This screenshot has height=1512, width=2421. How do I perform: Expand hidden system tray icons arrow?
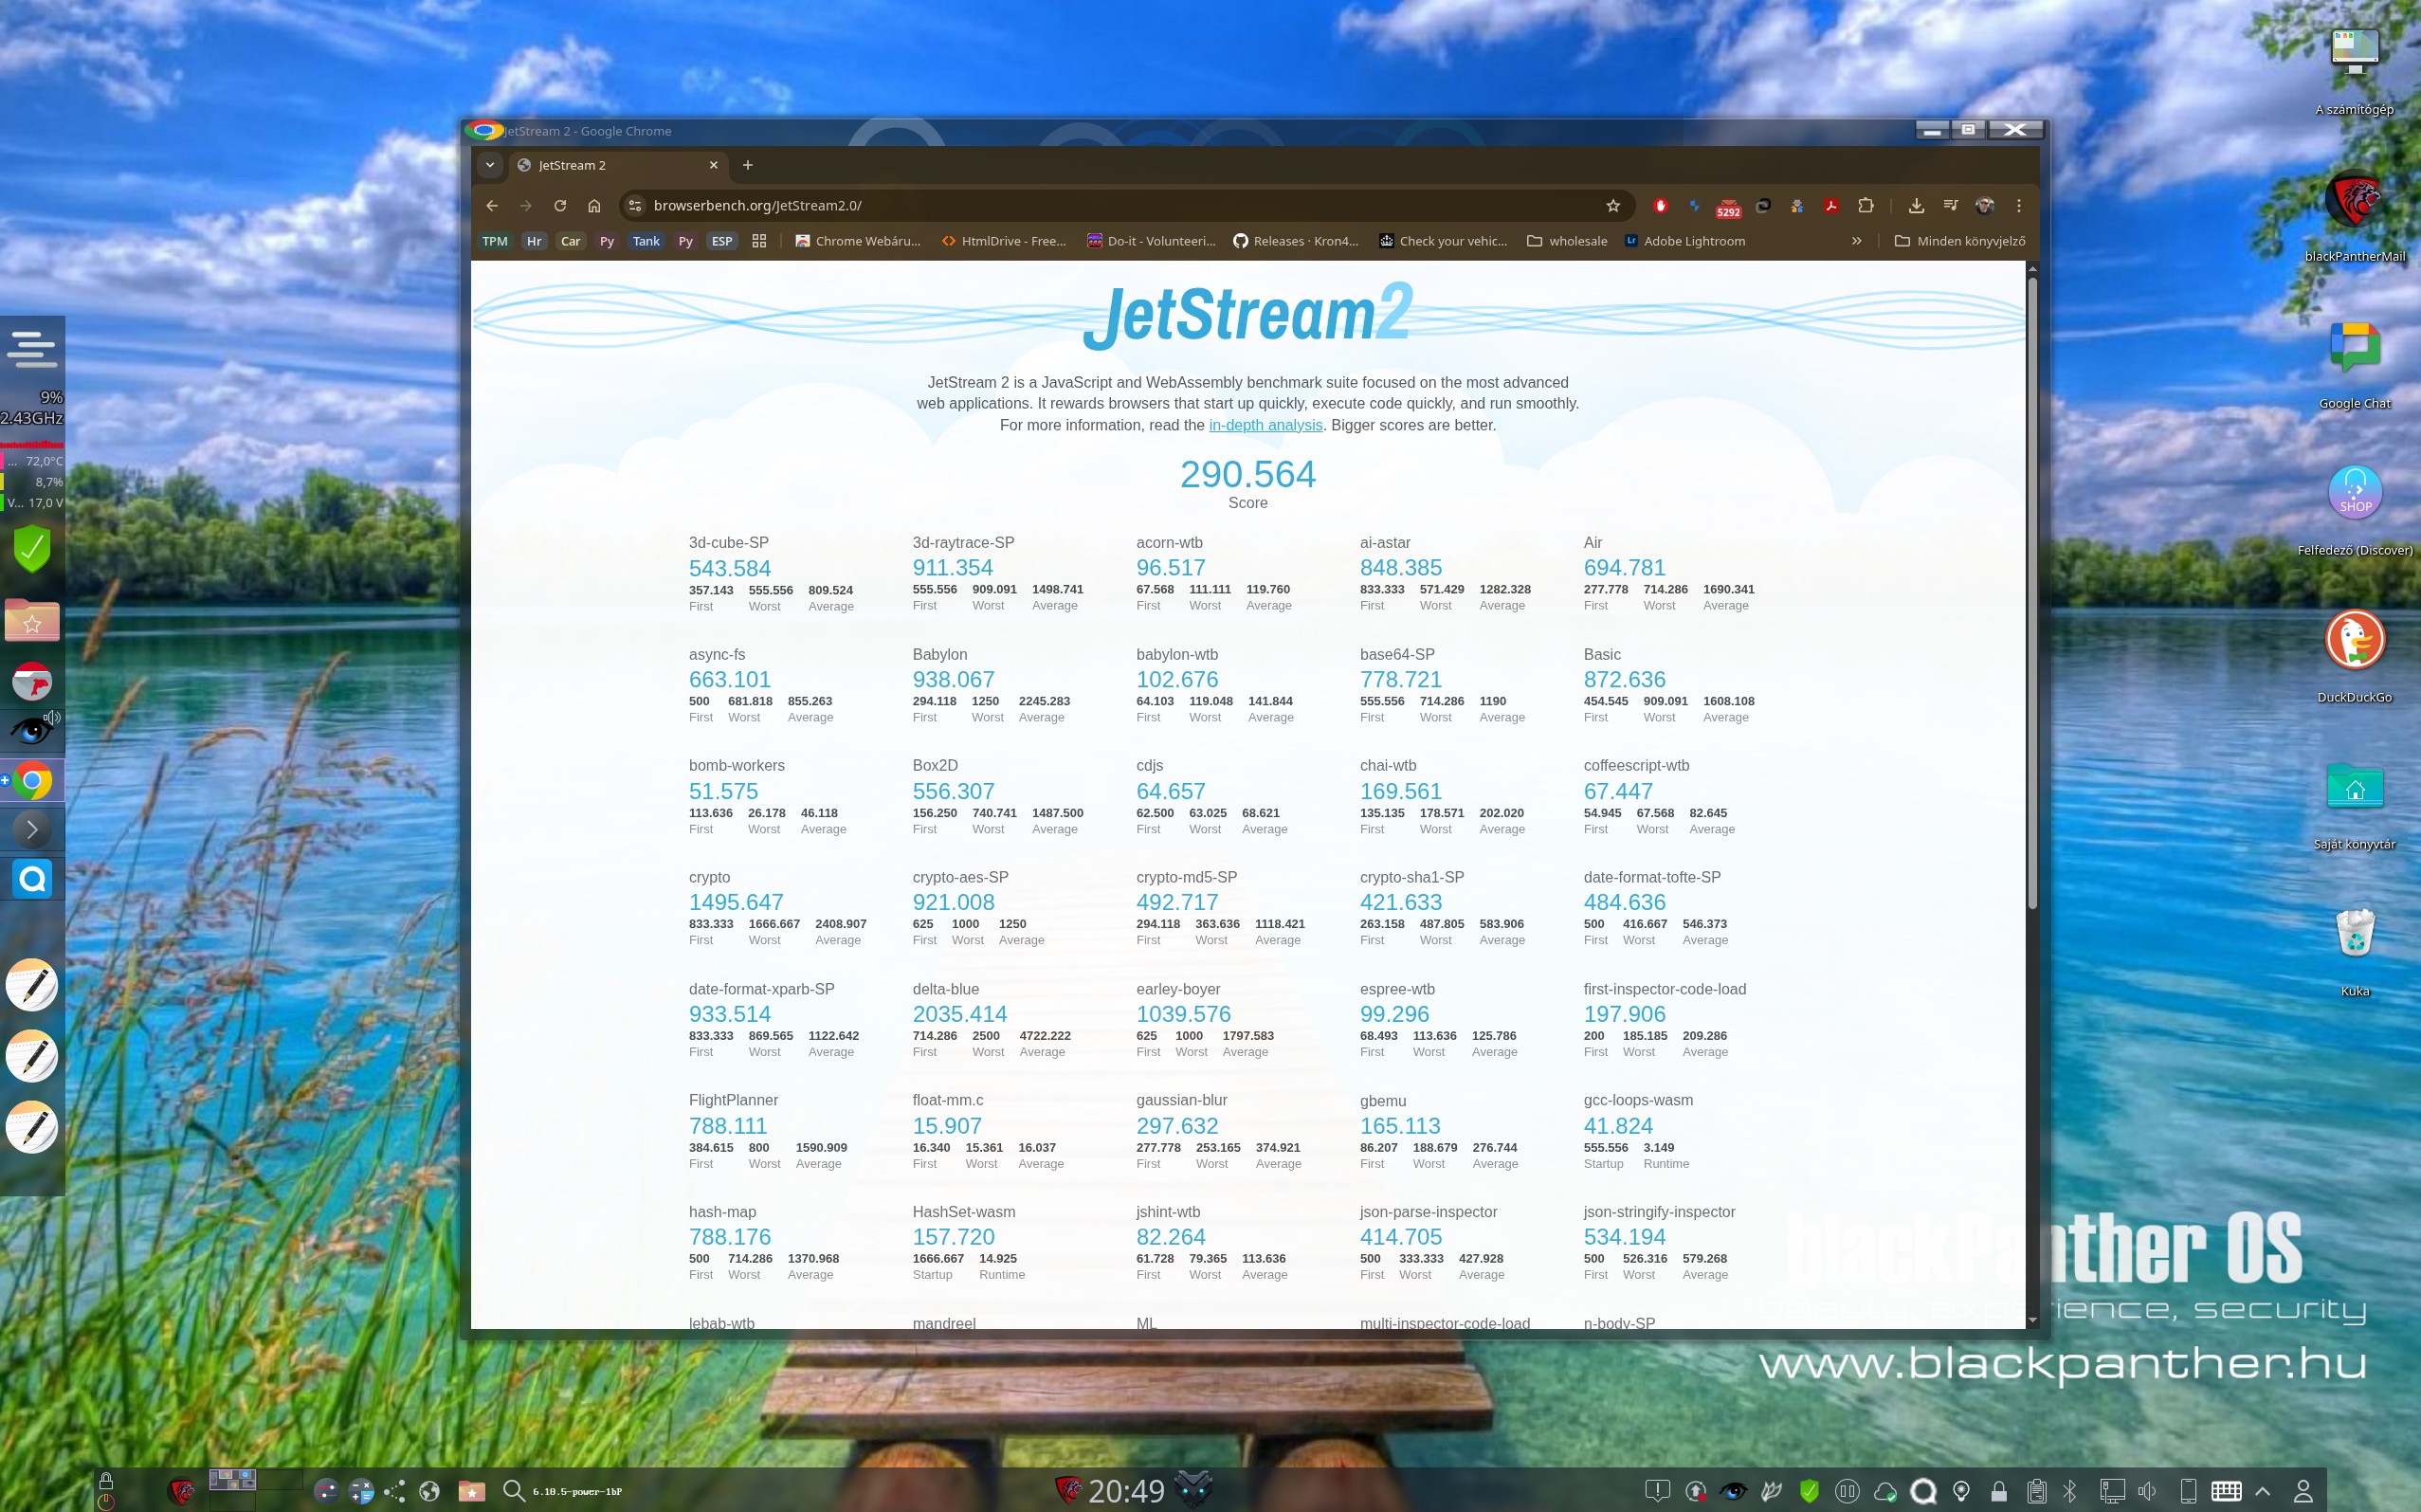(x=2262, y=1491)
